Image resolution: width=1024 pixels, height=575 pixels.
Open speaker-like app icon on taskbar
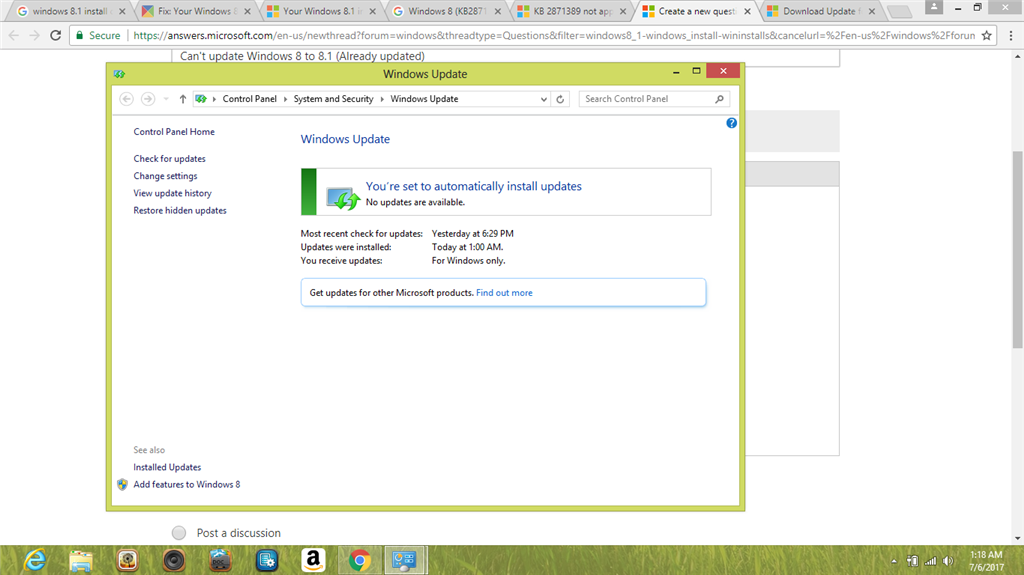pos(174,561)
